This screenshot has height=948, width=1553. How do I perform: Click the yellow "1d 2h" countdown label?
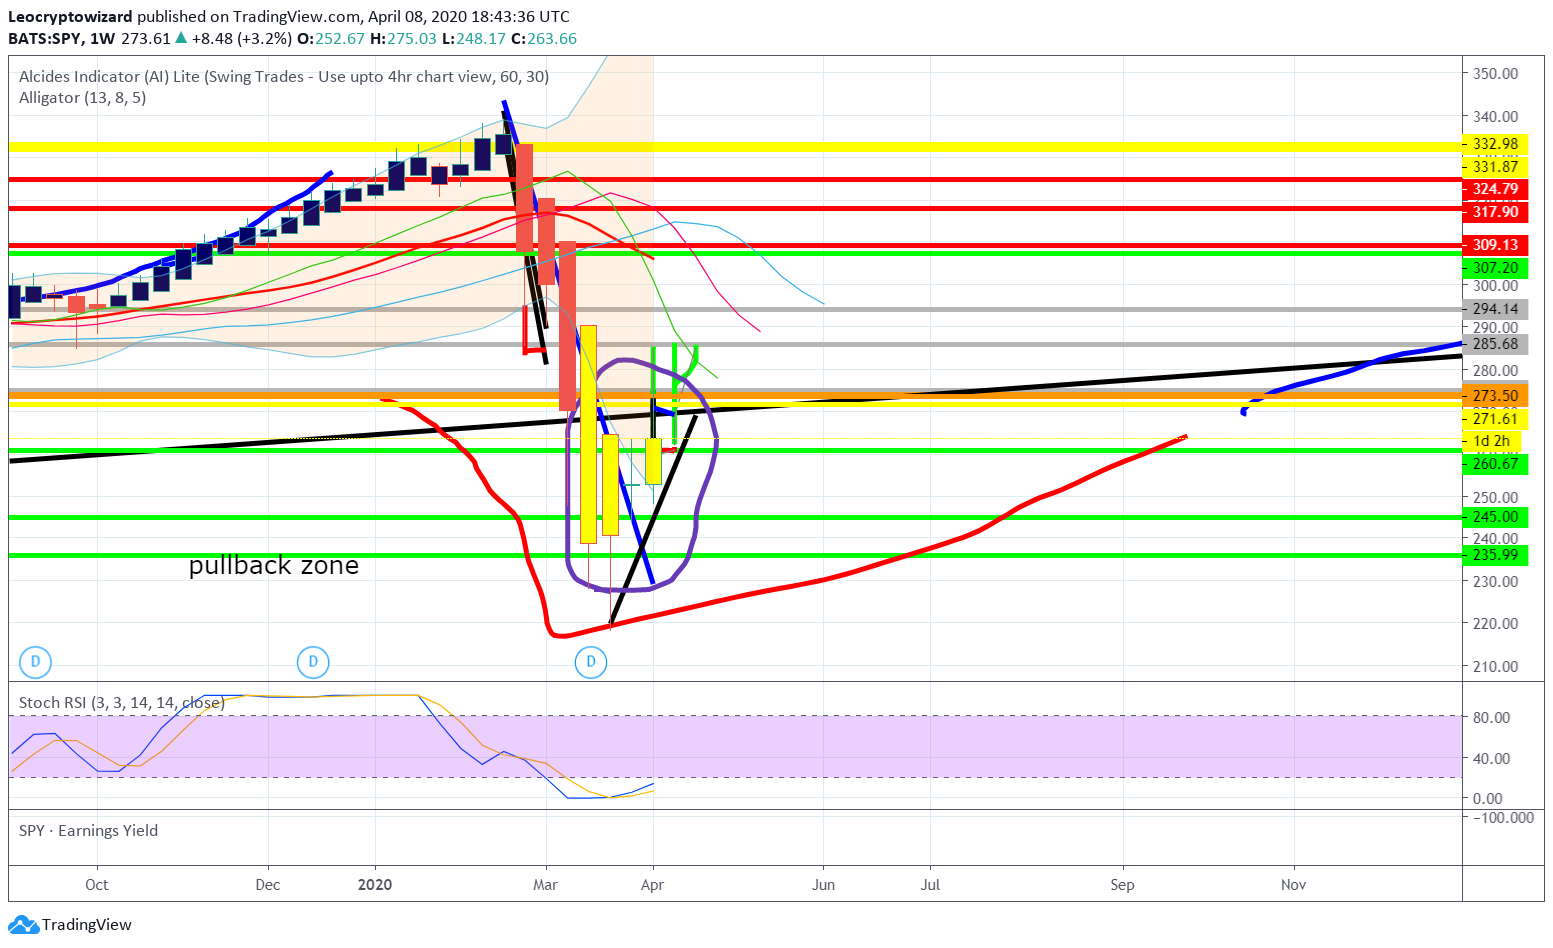[x=1492, y=441]
